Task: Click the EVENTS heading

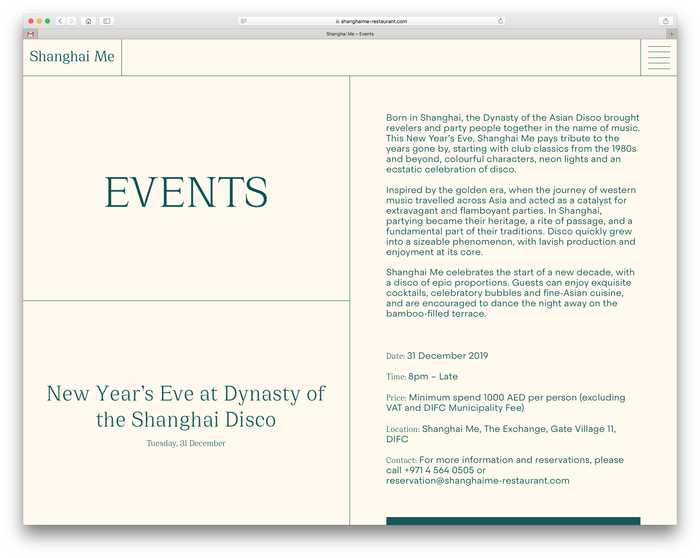Action: 186,192
